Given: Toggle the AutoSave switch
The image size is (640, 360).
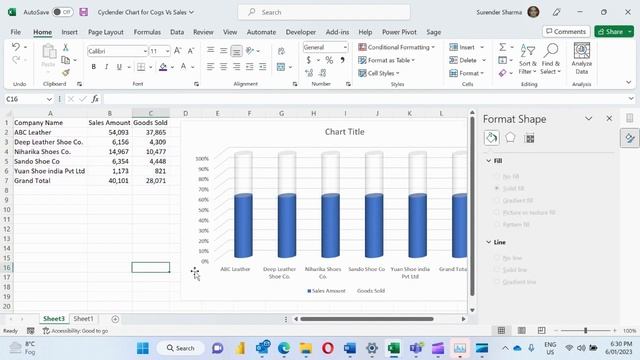Looking at the screenshot, I should [62, 12].
